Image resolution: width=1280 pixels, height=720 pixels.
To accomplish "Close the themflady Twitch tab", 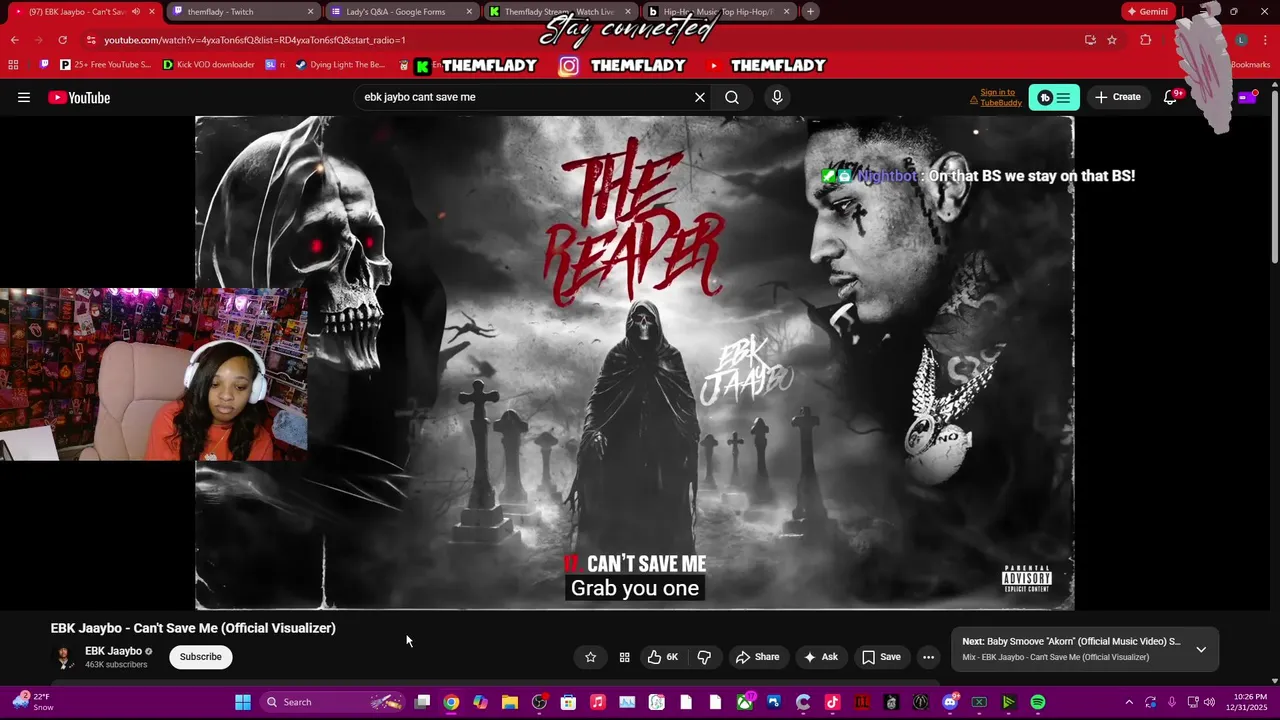I will tap(310, 12).
